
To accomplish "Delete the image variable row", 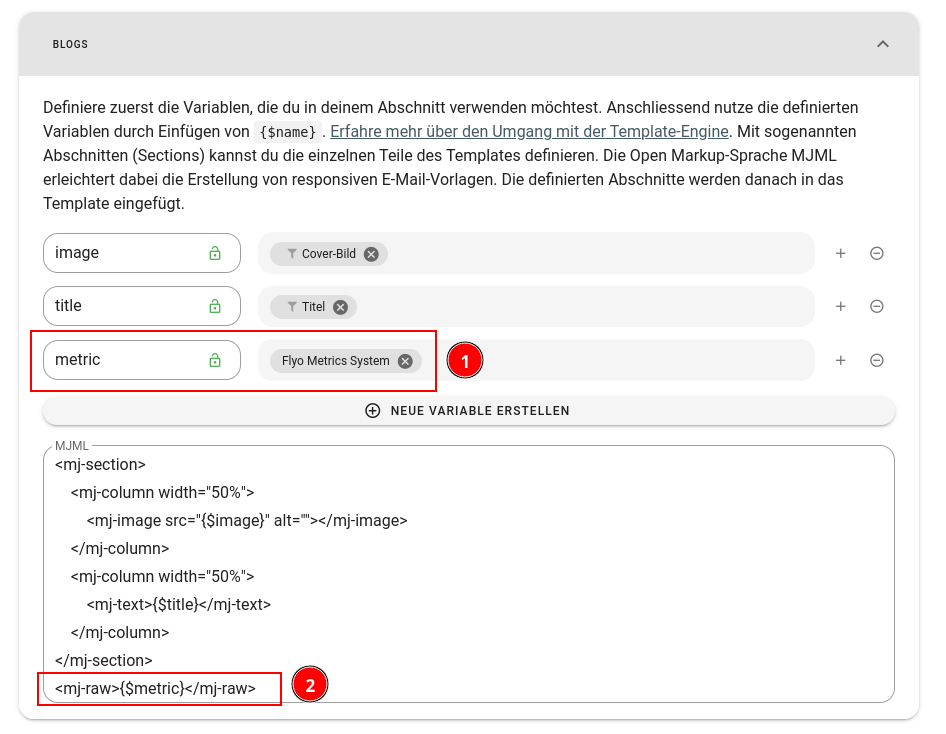I will pos(876,254).
